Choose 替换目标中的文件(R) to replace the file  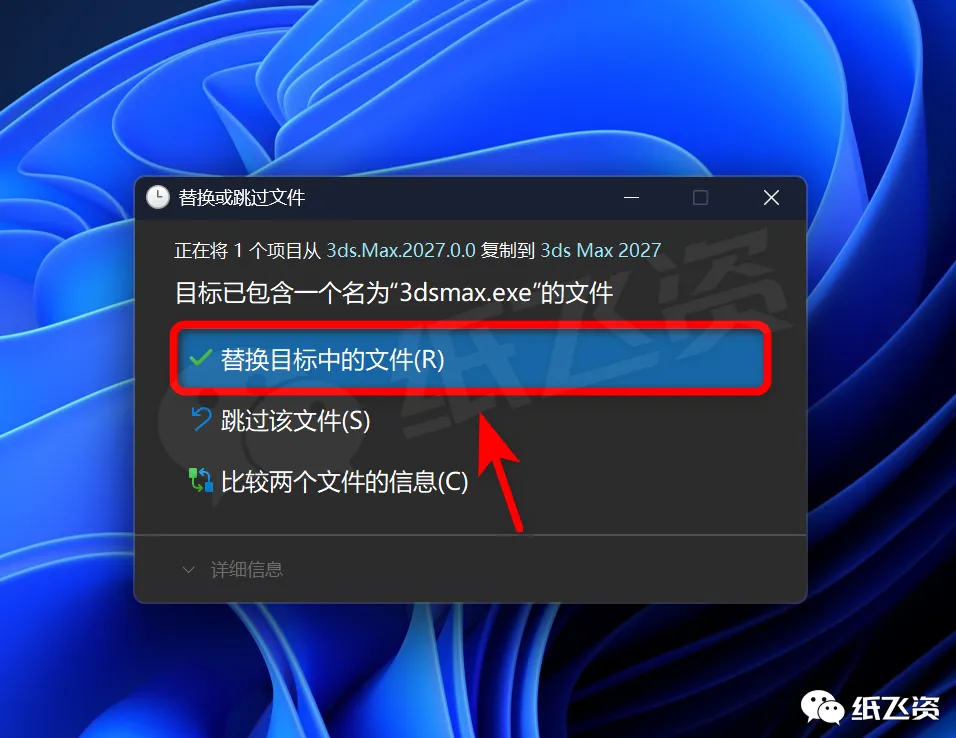[471, 359]
